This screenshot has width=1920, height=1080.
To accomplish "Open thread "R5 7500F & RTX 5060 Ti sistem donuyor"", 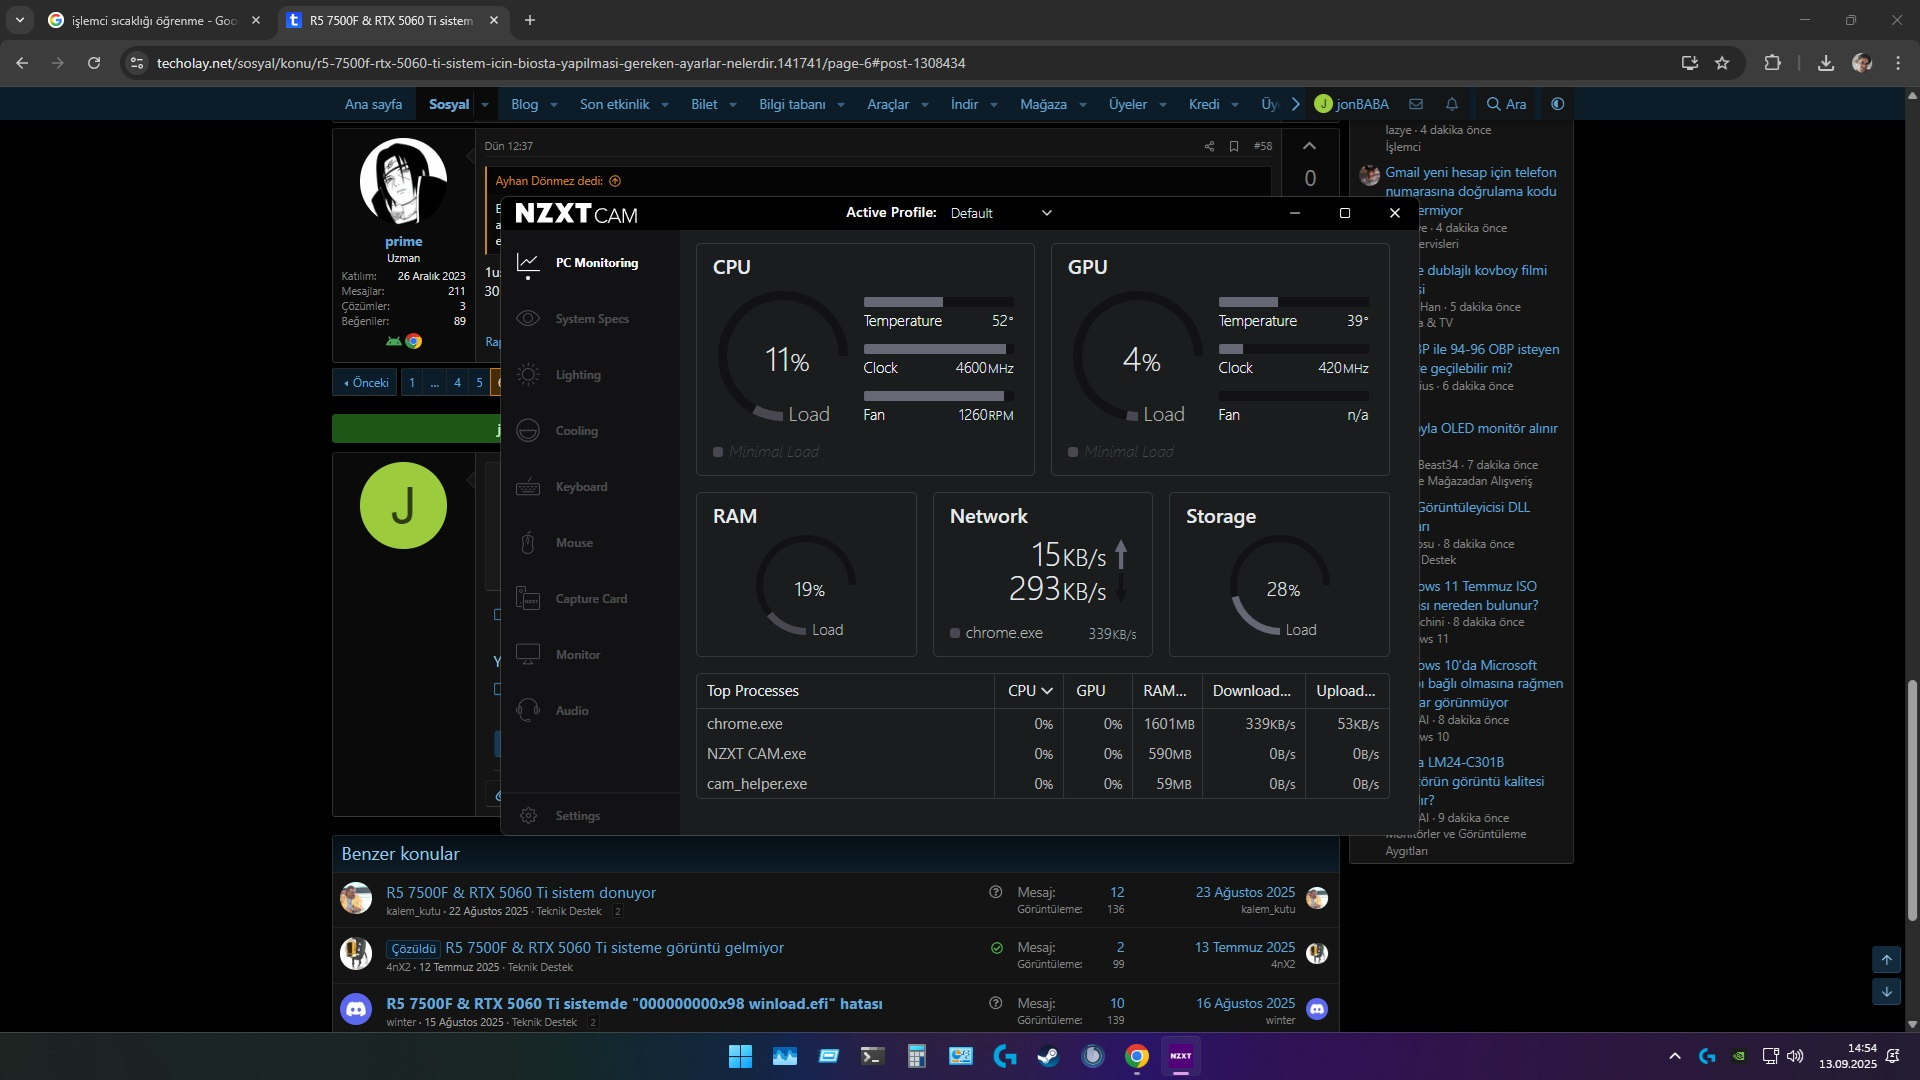I will pos(521,892).
